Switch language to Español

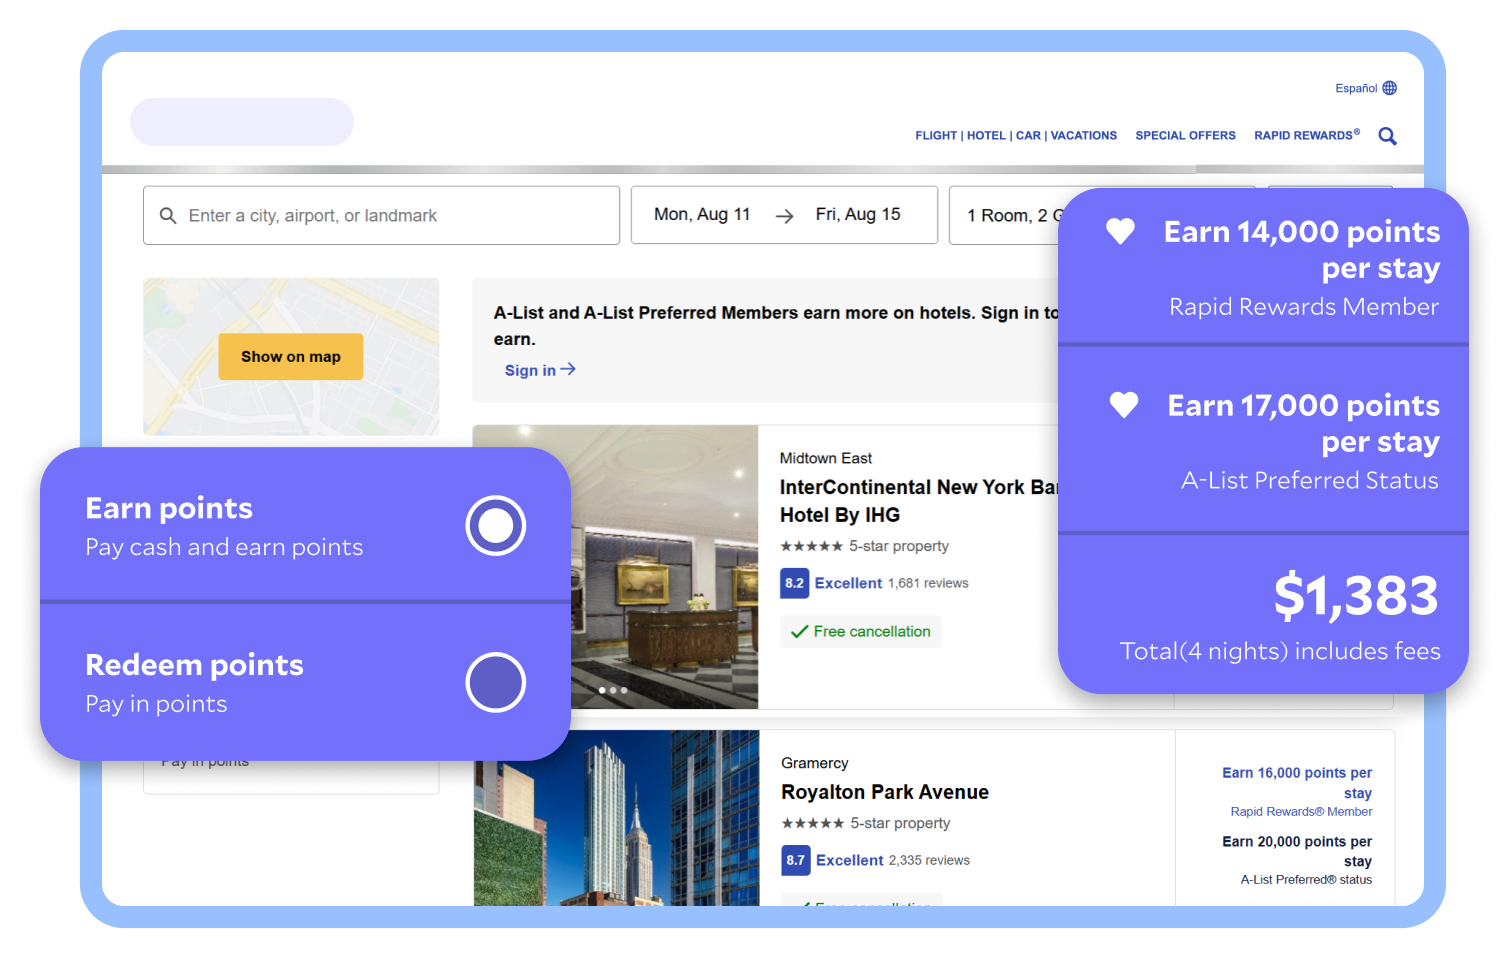coord(1356,88)
